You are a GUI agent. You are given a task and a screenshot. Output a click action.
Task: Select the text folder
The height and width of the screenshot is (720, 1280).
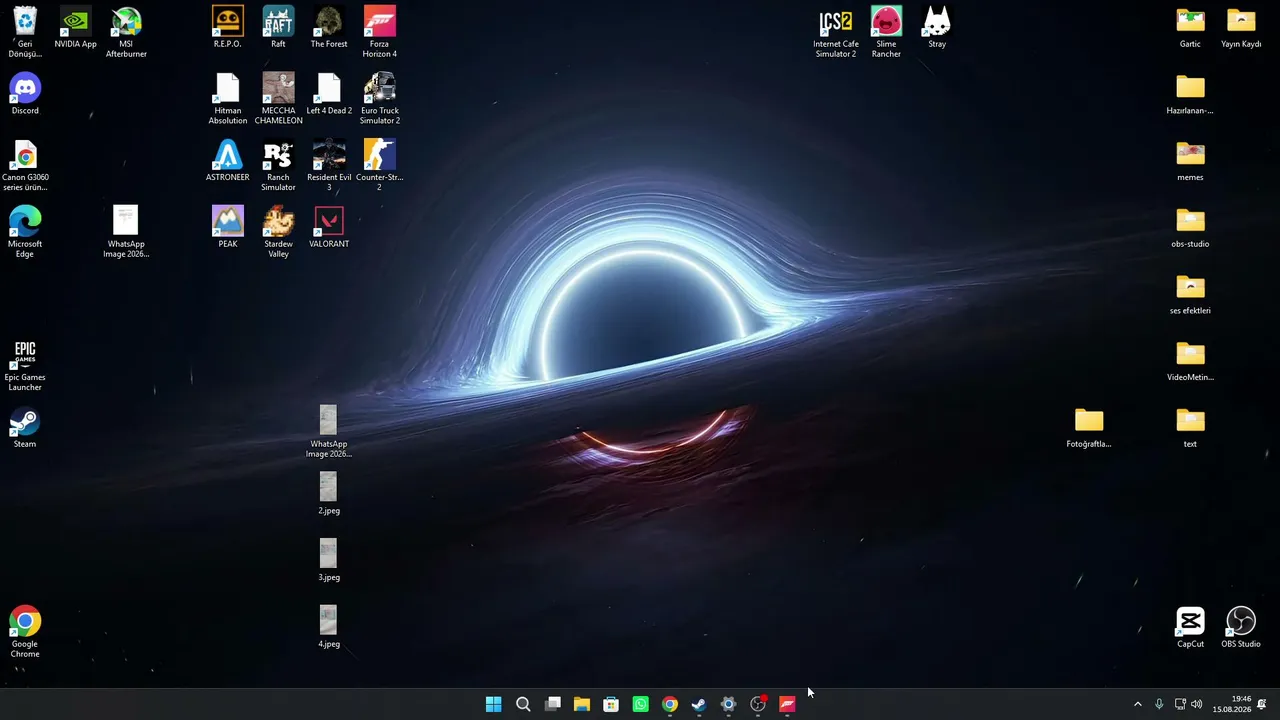(x=1190, y=427)
